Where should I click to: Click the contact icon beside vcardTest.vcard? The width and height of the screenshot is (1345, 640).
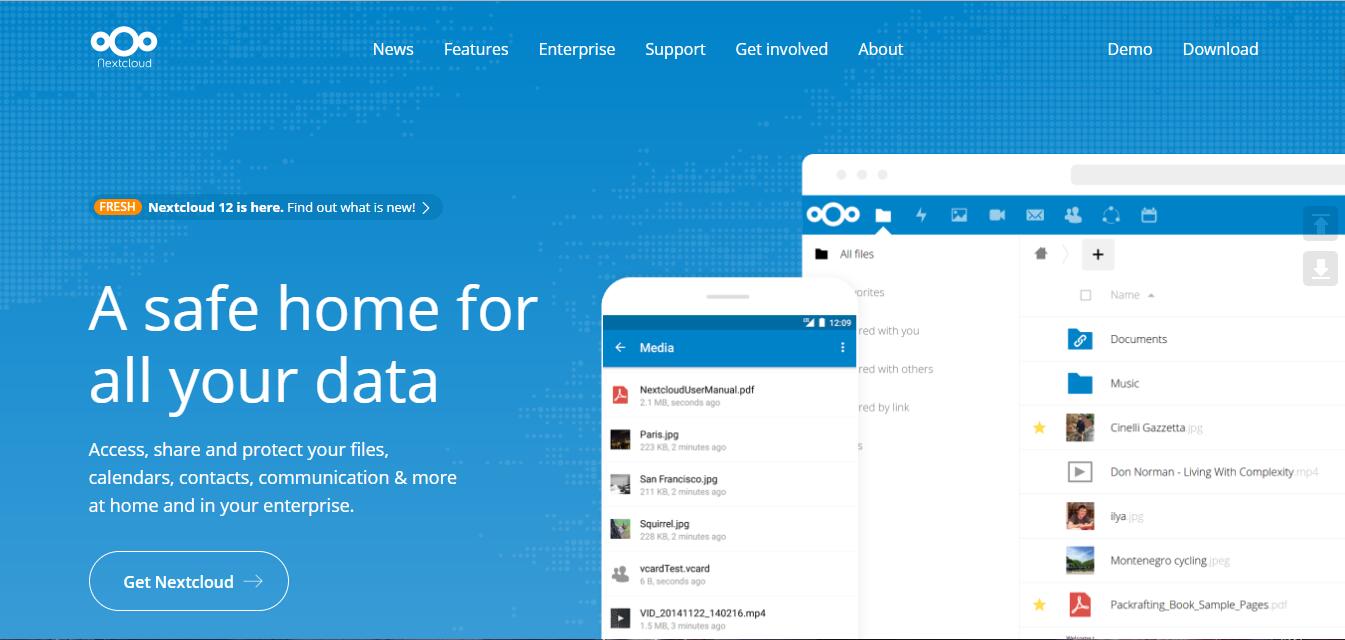click(620, 574)
